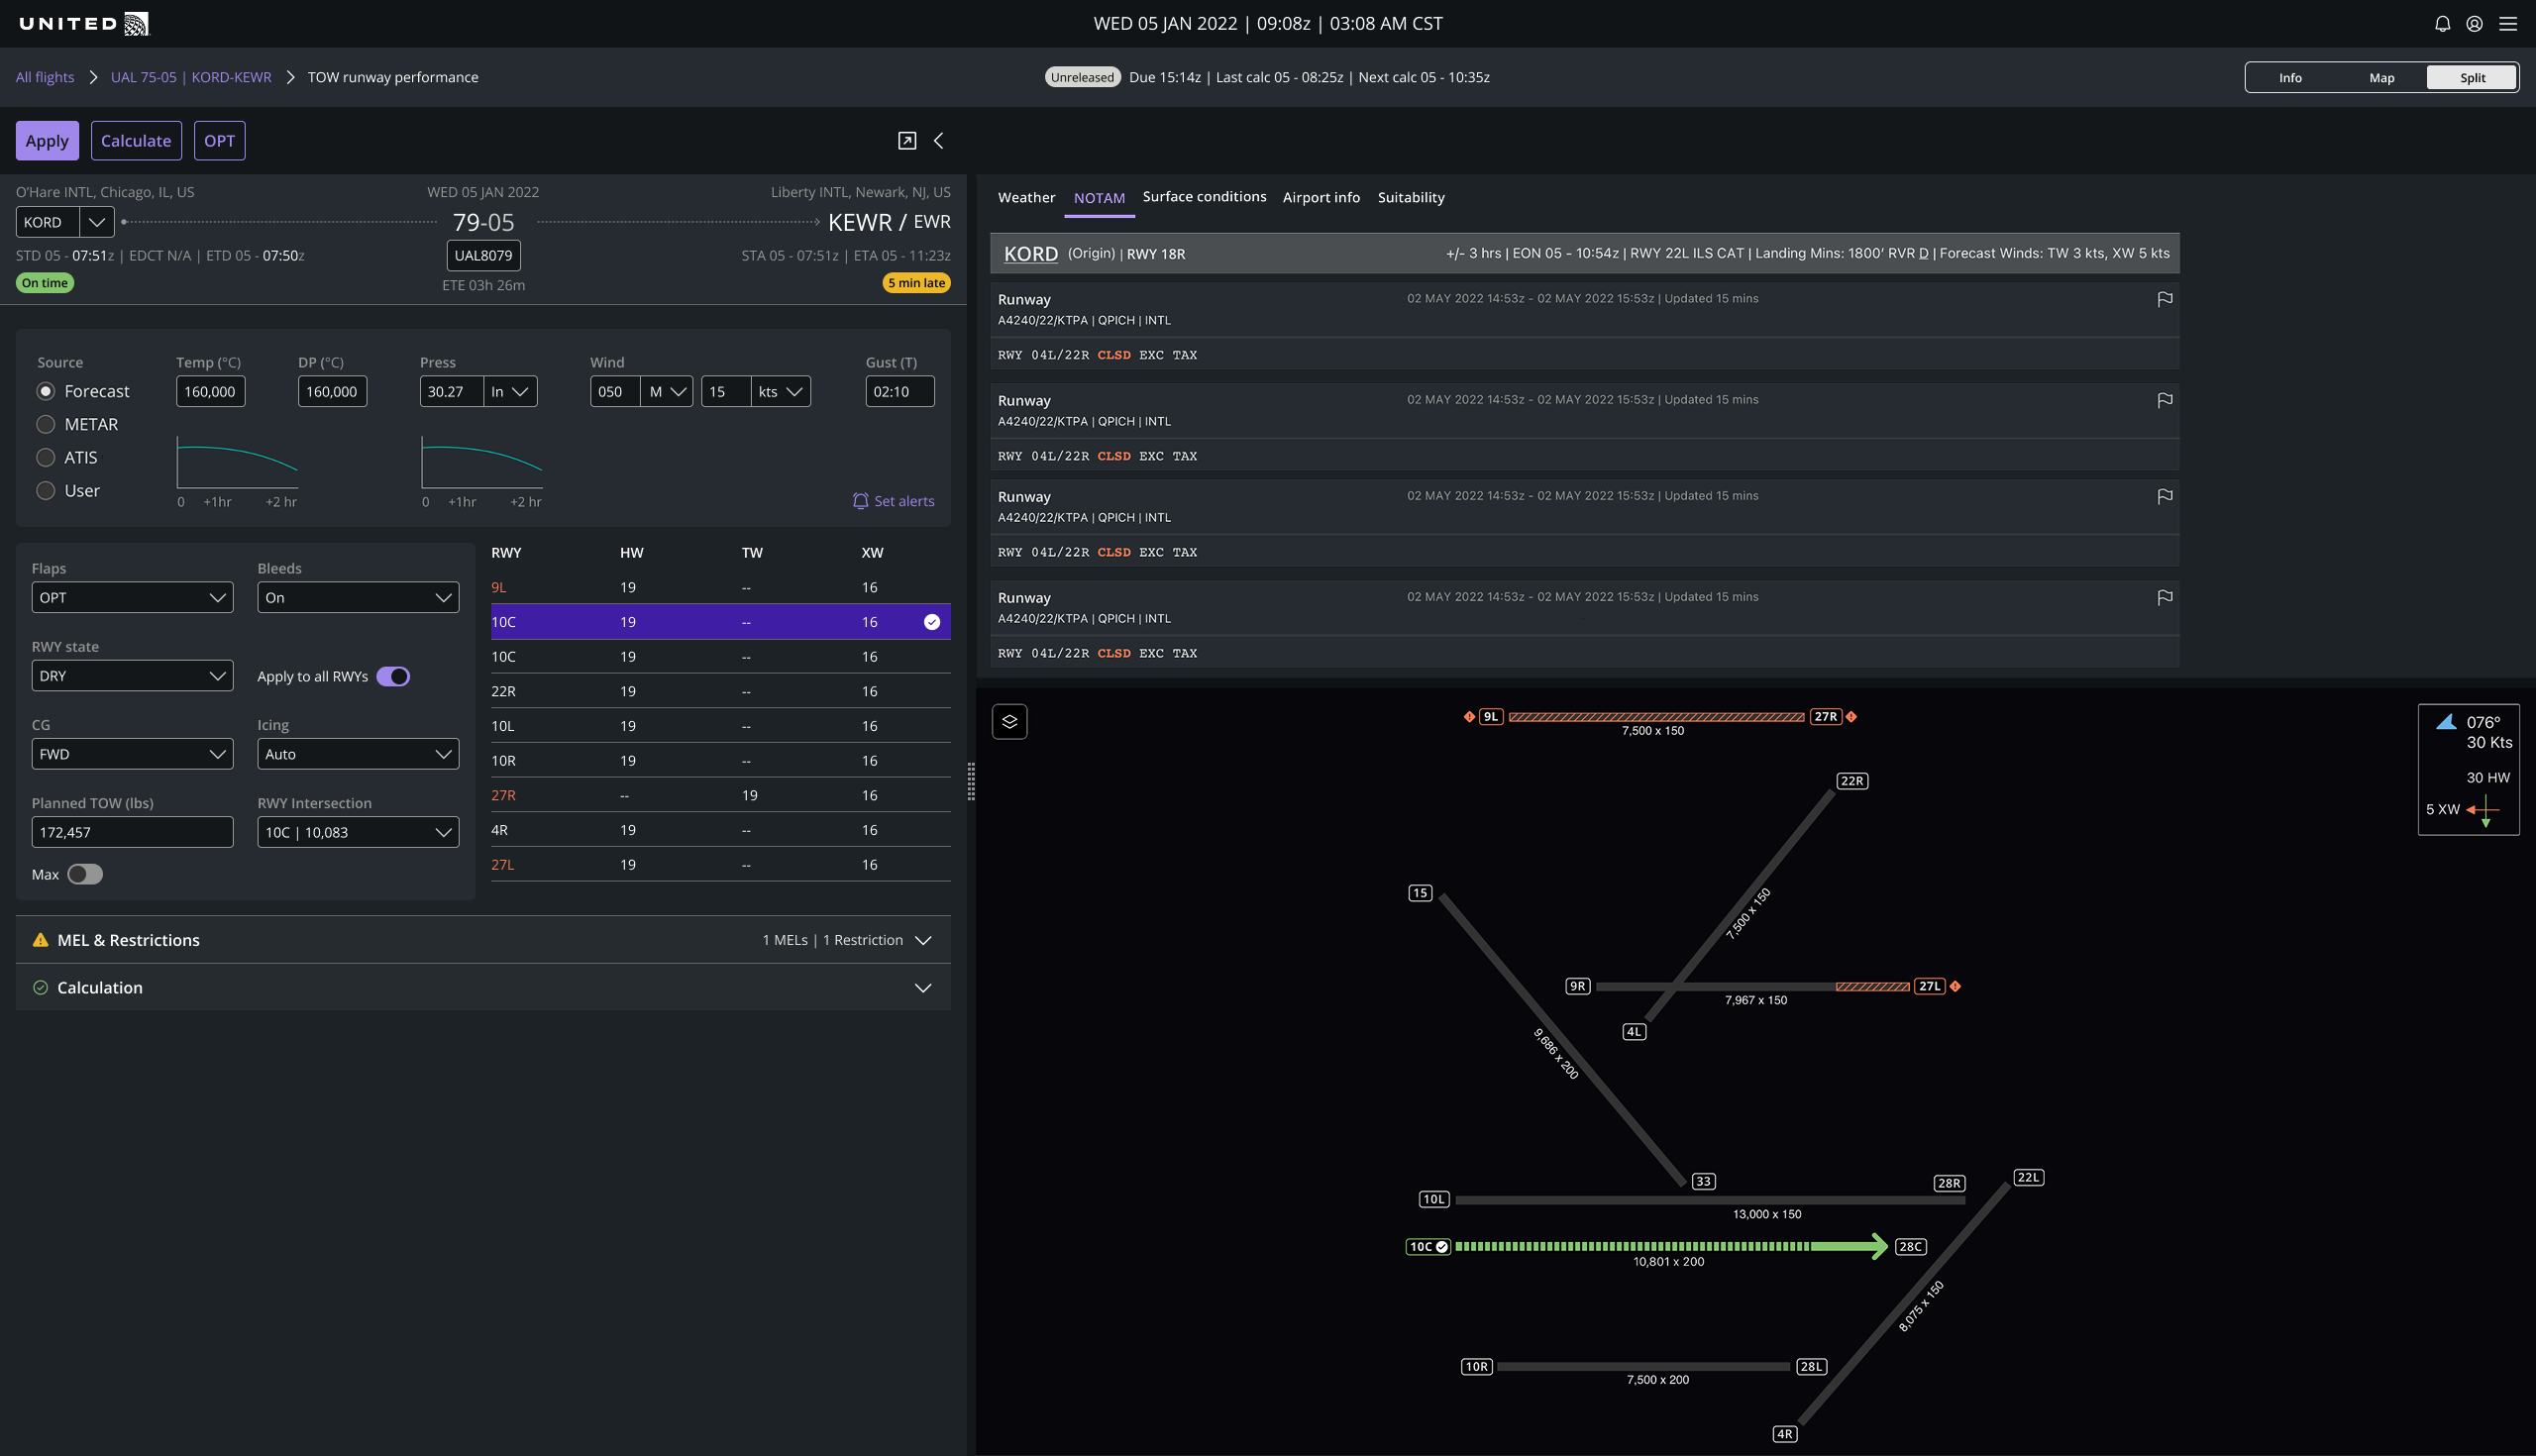Click the Calculate button

coord(136,141)
